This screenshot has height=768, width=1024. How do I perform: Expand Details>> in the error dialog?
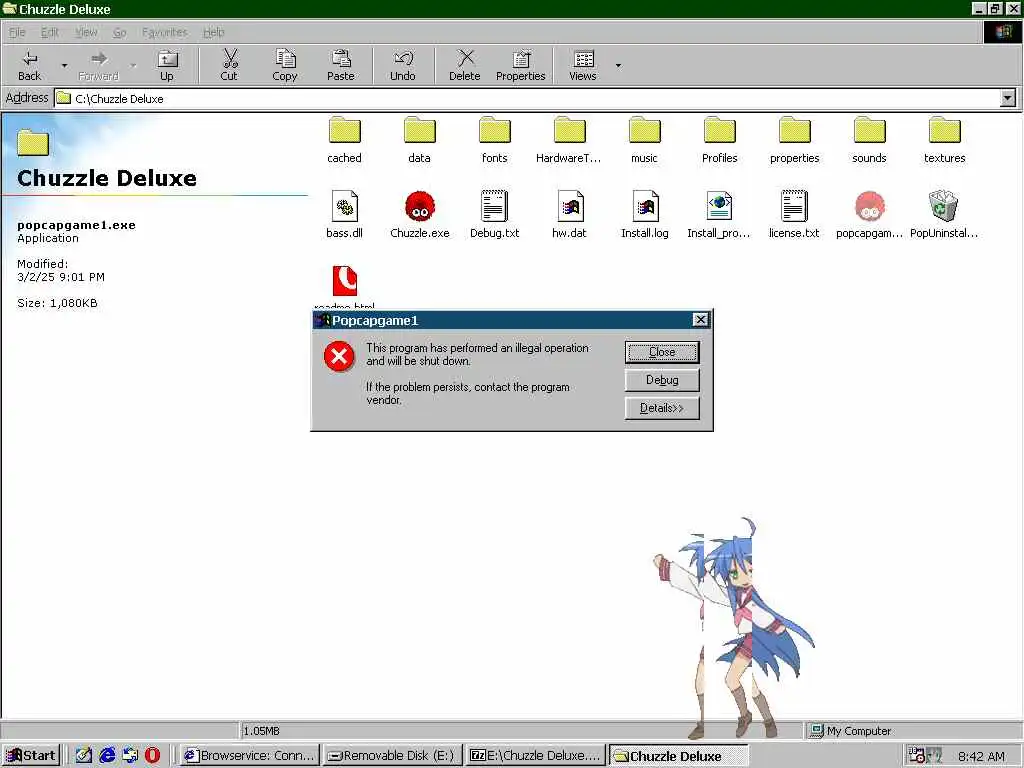click(x=662, y=408)
